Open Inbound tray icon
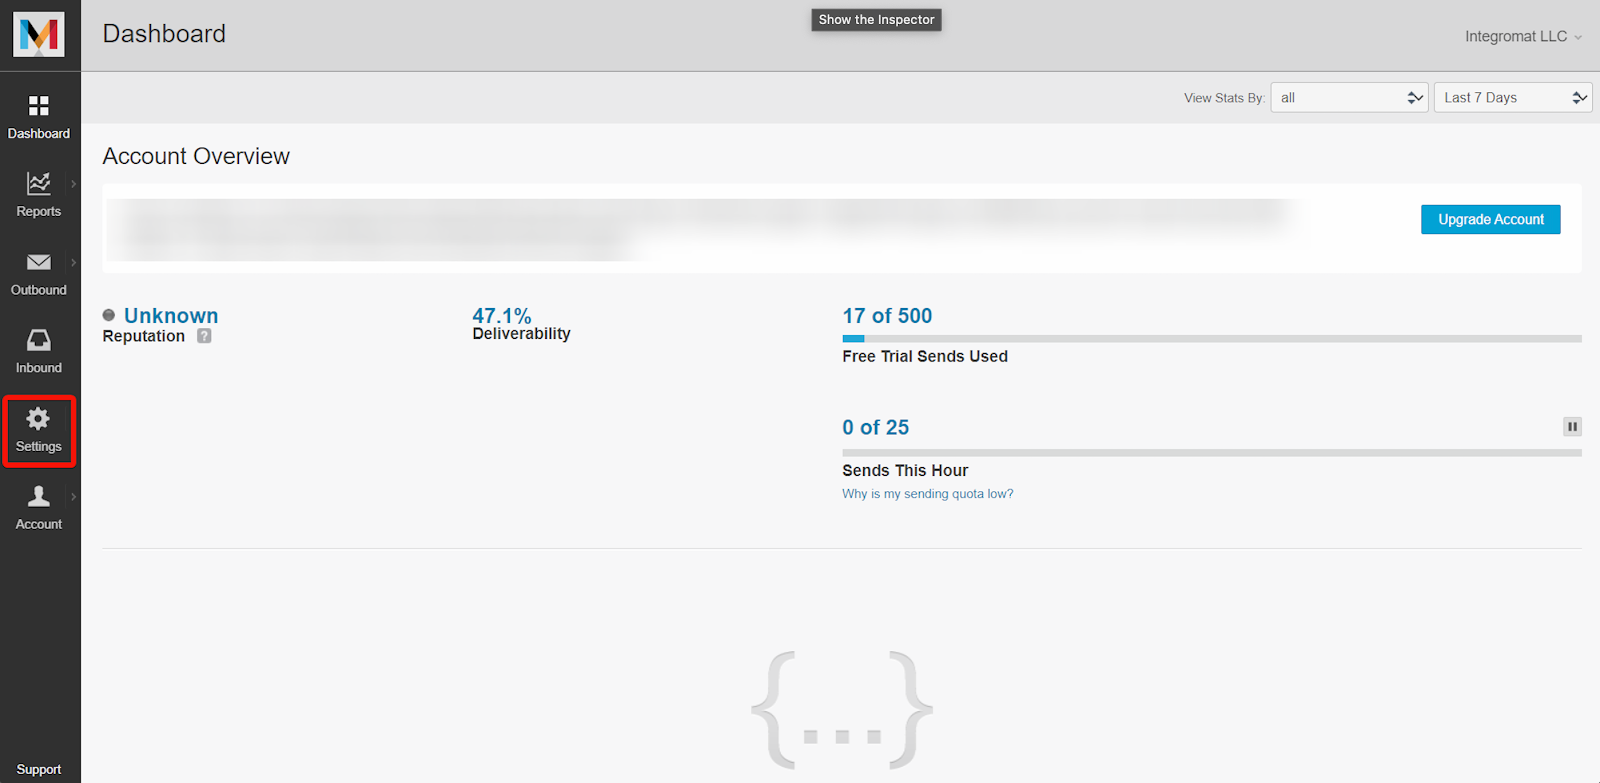 tap(39, 340)
